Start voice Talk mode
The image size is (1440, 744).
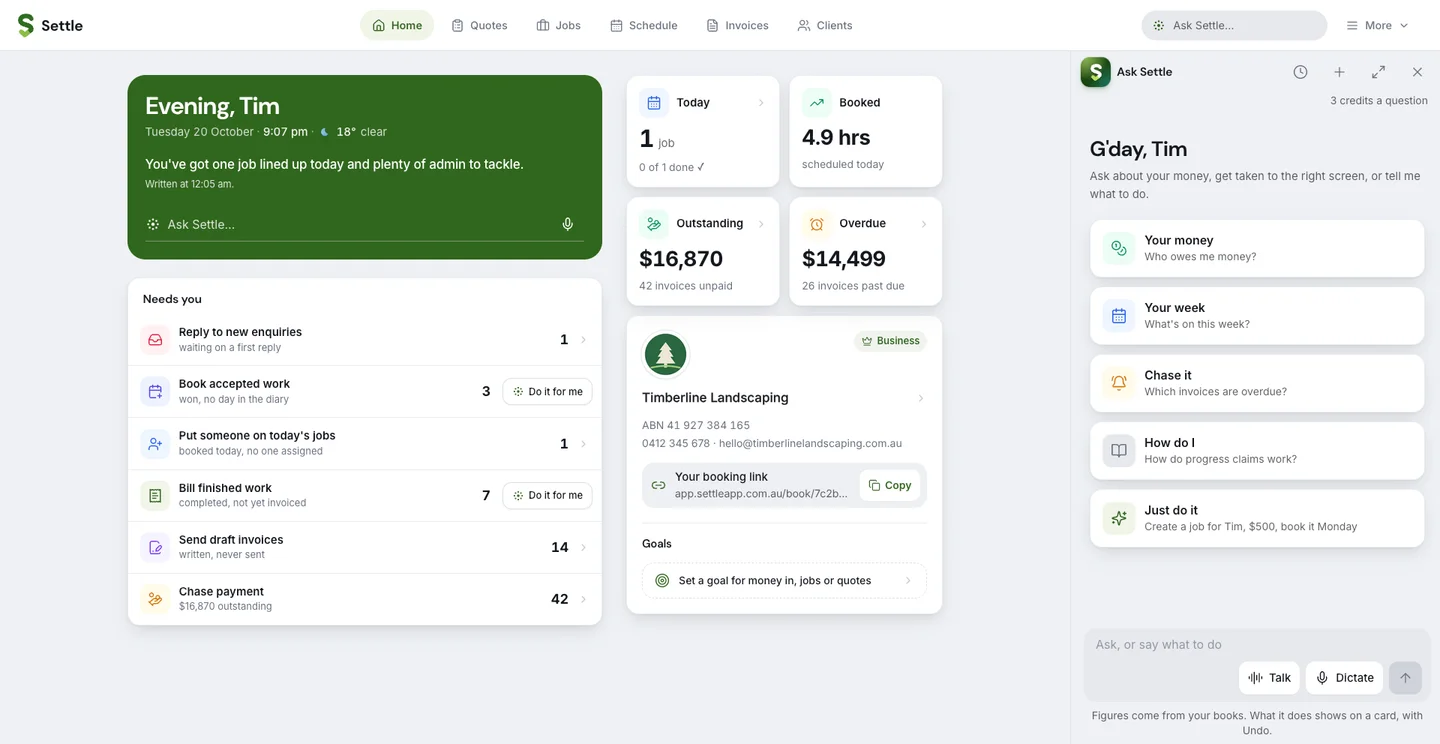(1269, 678)
